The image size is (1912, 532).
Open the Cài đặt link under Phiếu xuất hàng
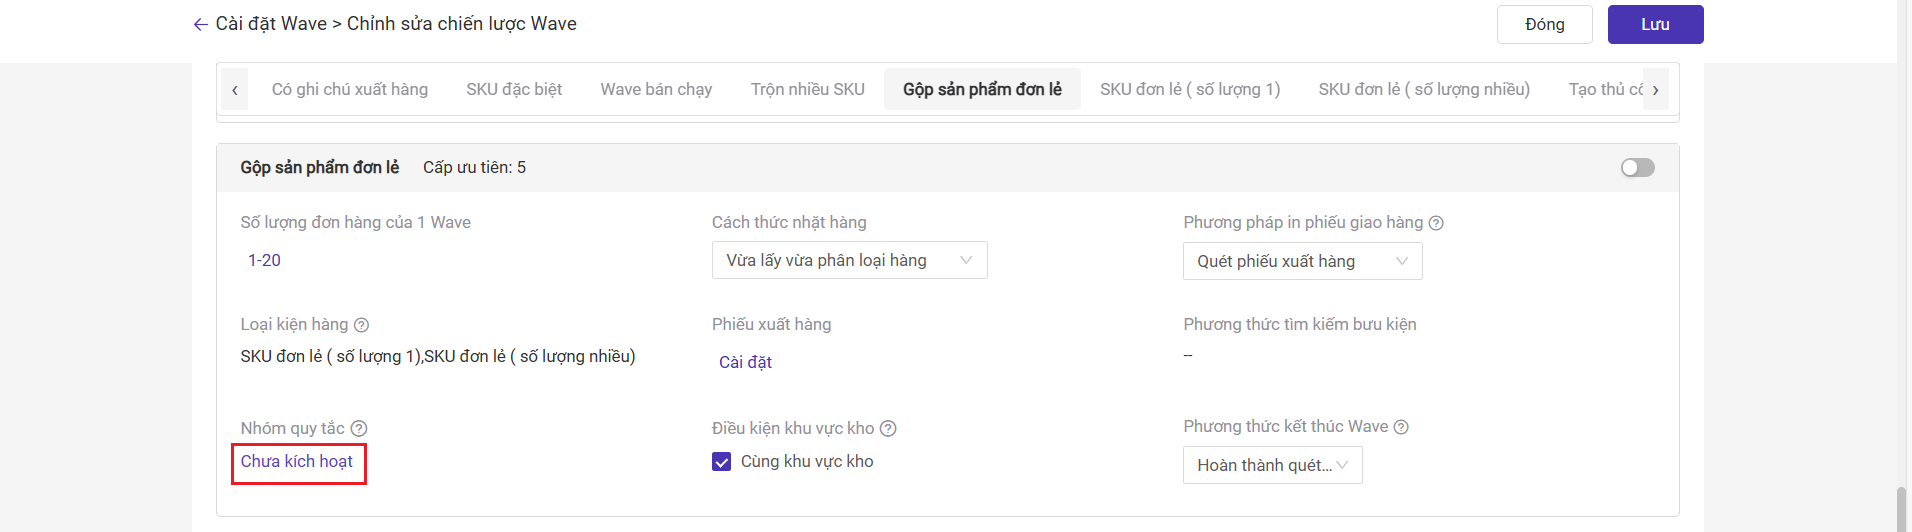click(x=745, y=362)
